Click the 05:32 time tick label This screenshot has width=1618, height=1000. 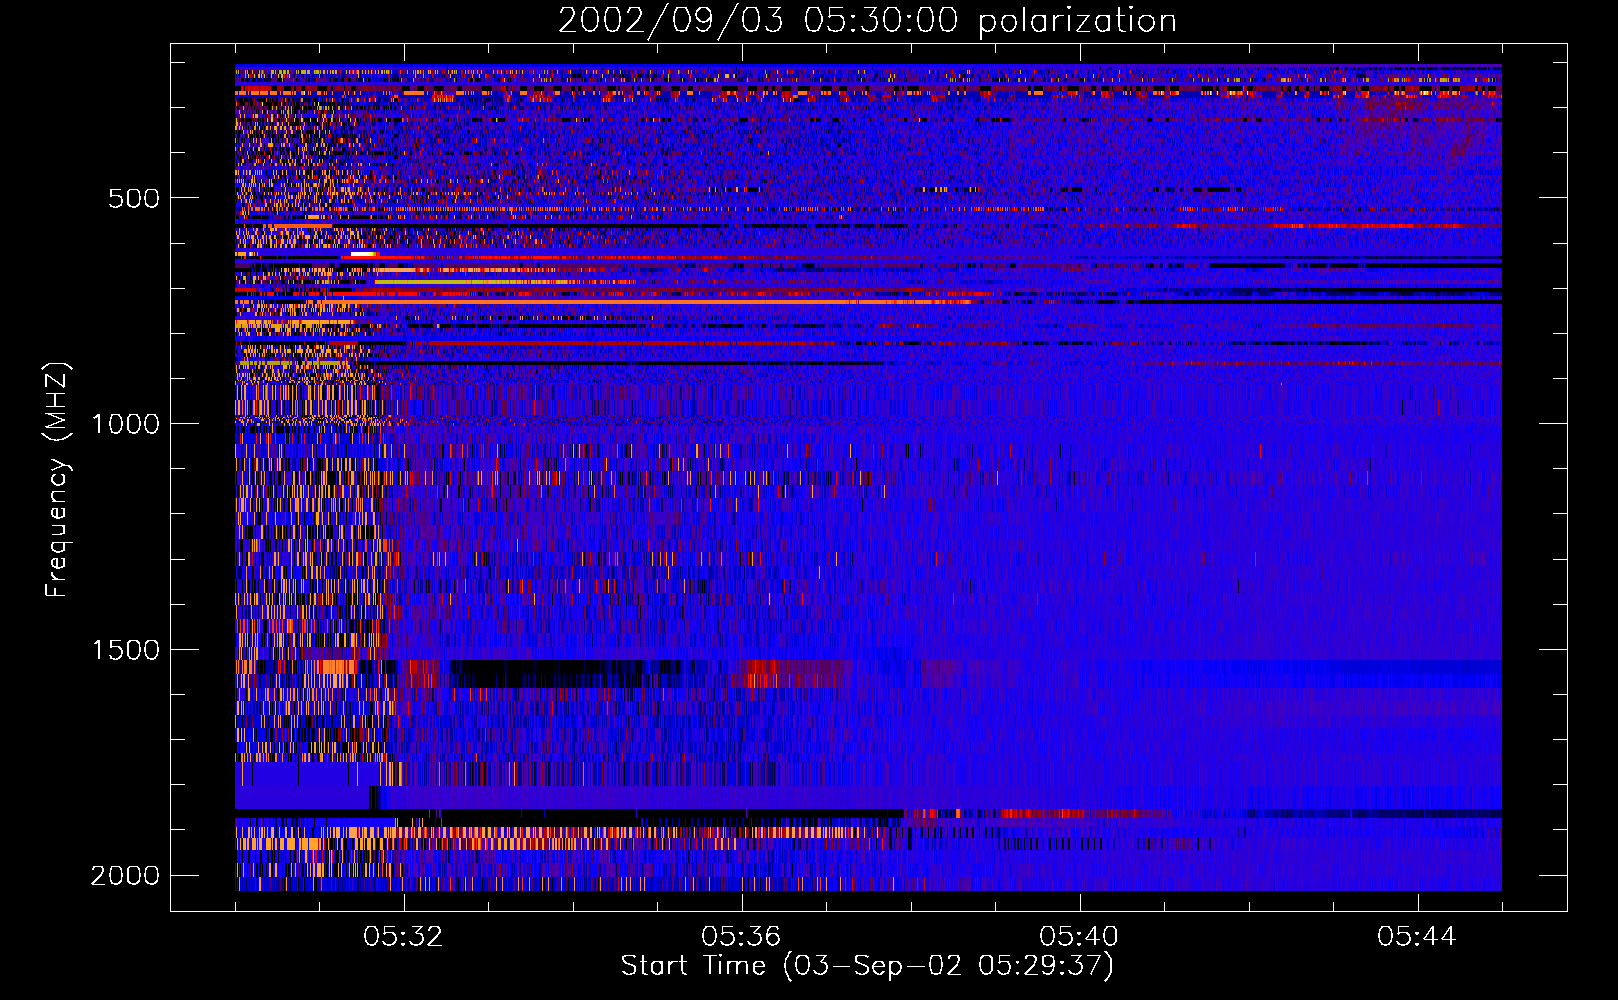point(404,937)
